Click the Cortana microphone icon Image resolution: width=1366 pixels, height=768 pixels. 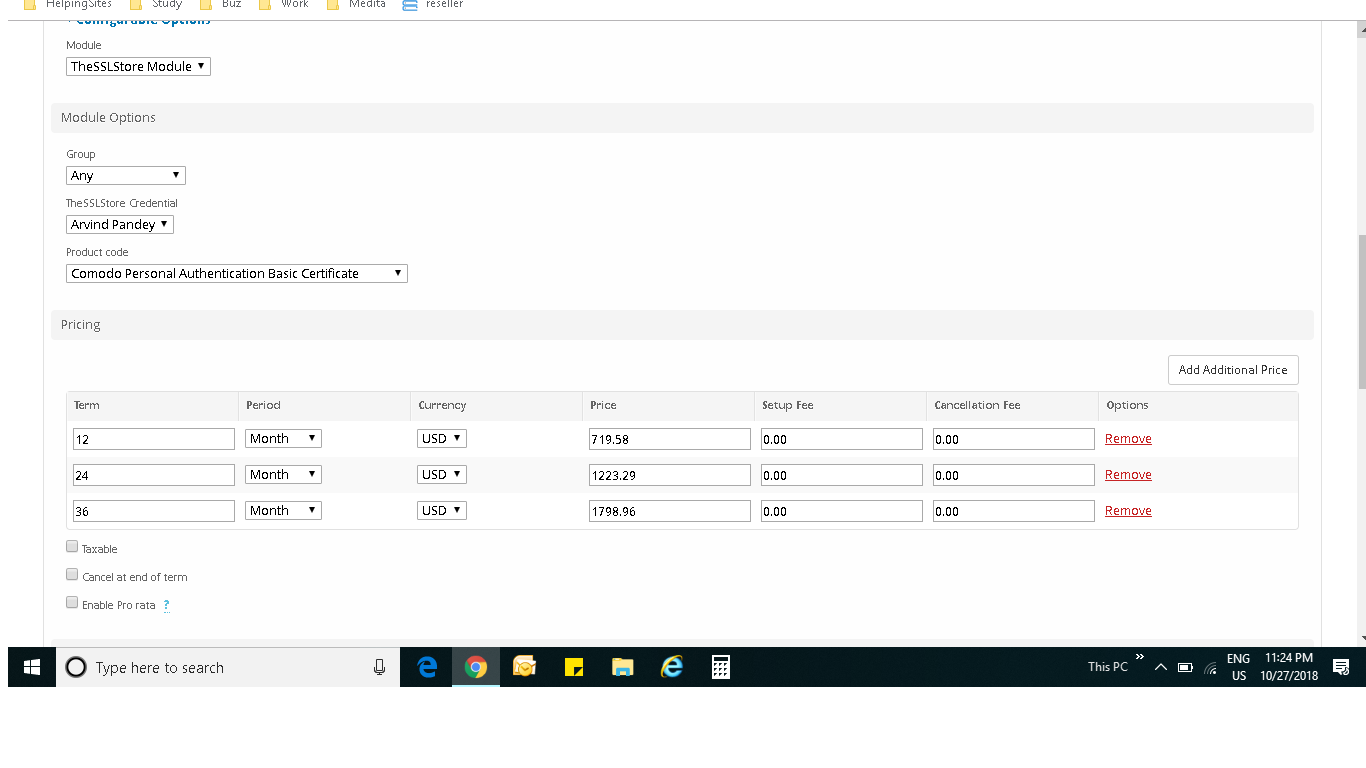point(379,667)
